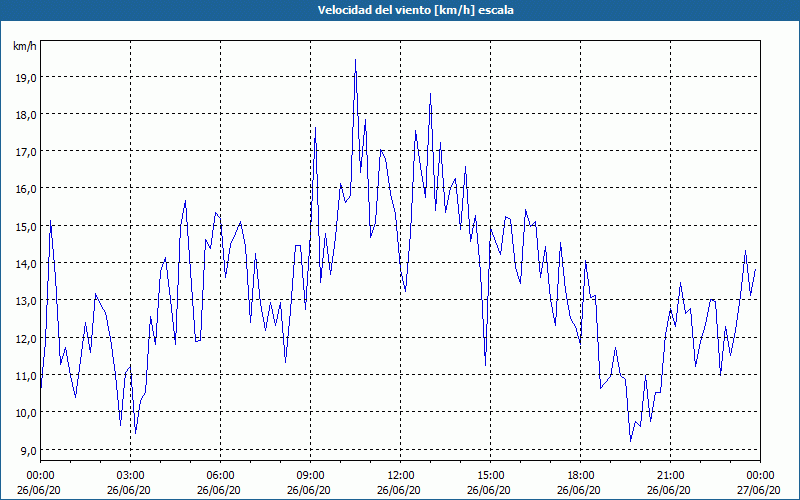The width and height of the screenshot is (800, 500).
Task: Click the 'km/h' axis unit label
Action: [25, 46]
